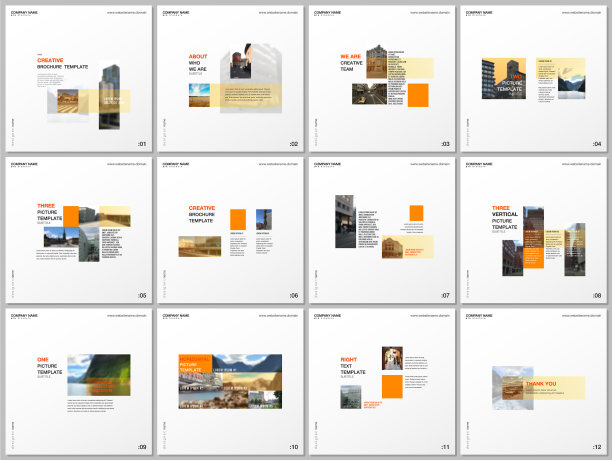Select the wheat field photo on page 02
This screenshot has width=612, height=460.
[200, 95]
